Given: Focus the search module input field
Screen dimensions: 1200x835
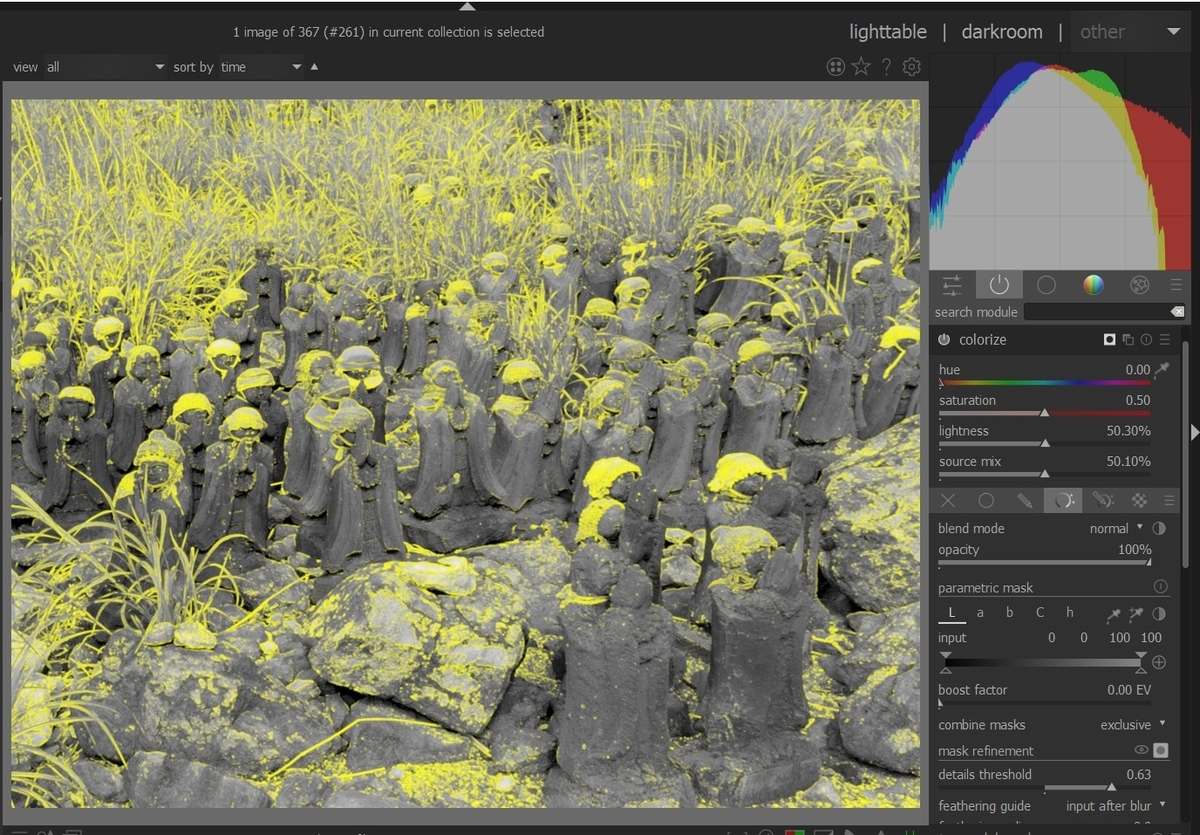Looking at the screenshot, I should (1097, 312).
